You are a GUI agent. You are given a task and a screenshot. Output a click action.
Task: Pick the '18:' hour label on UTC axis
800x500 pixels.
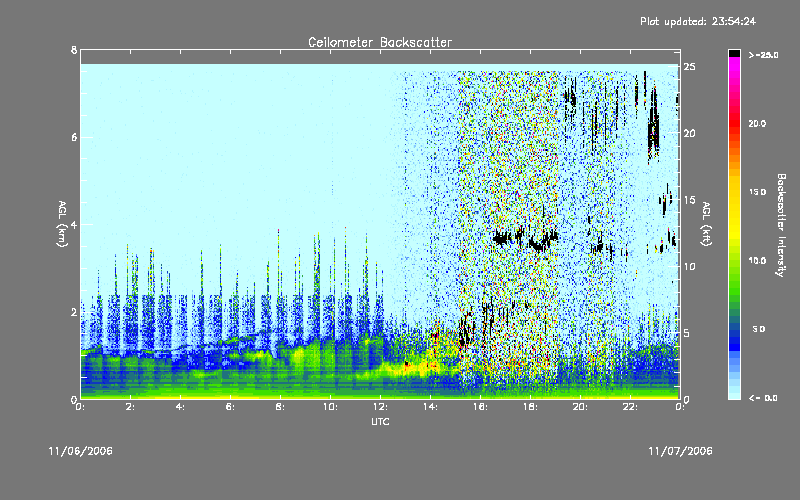[530, 407]
